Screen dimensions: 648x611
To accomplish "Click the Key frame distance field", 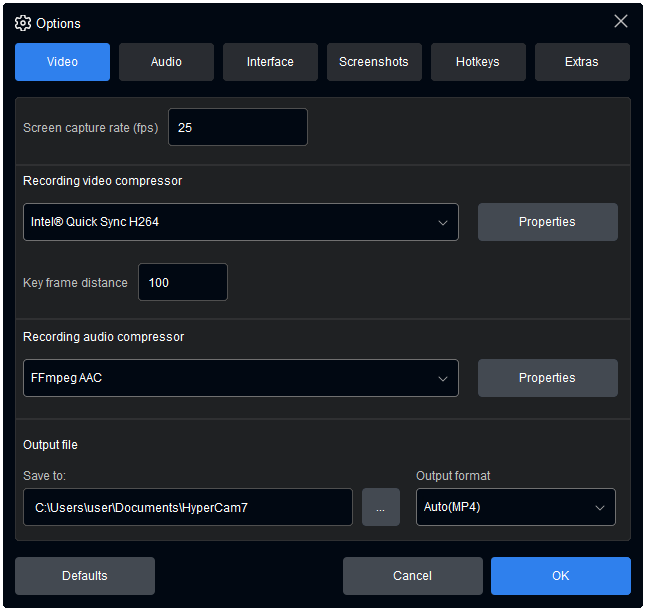I will (x=183, y=283).
